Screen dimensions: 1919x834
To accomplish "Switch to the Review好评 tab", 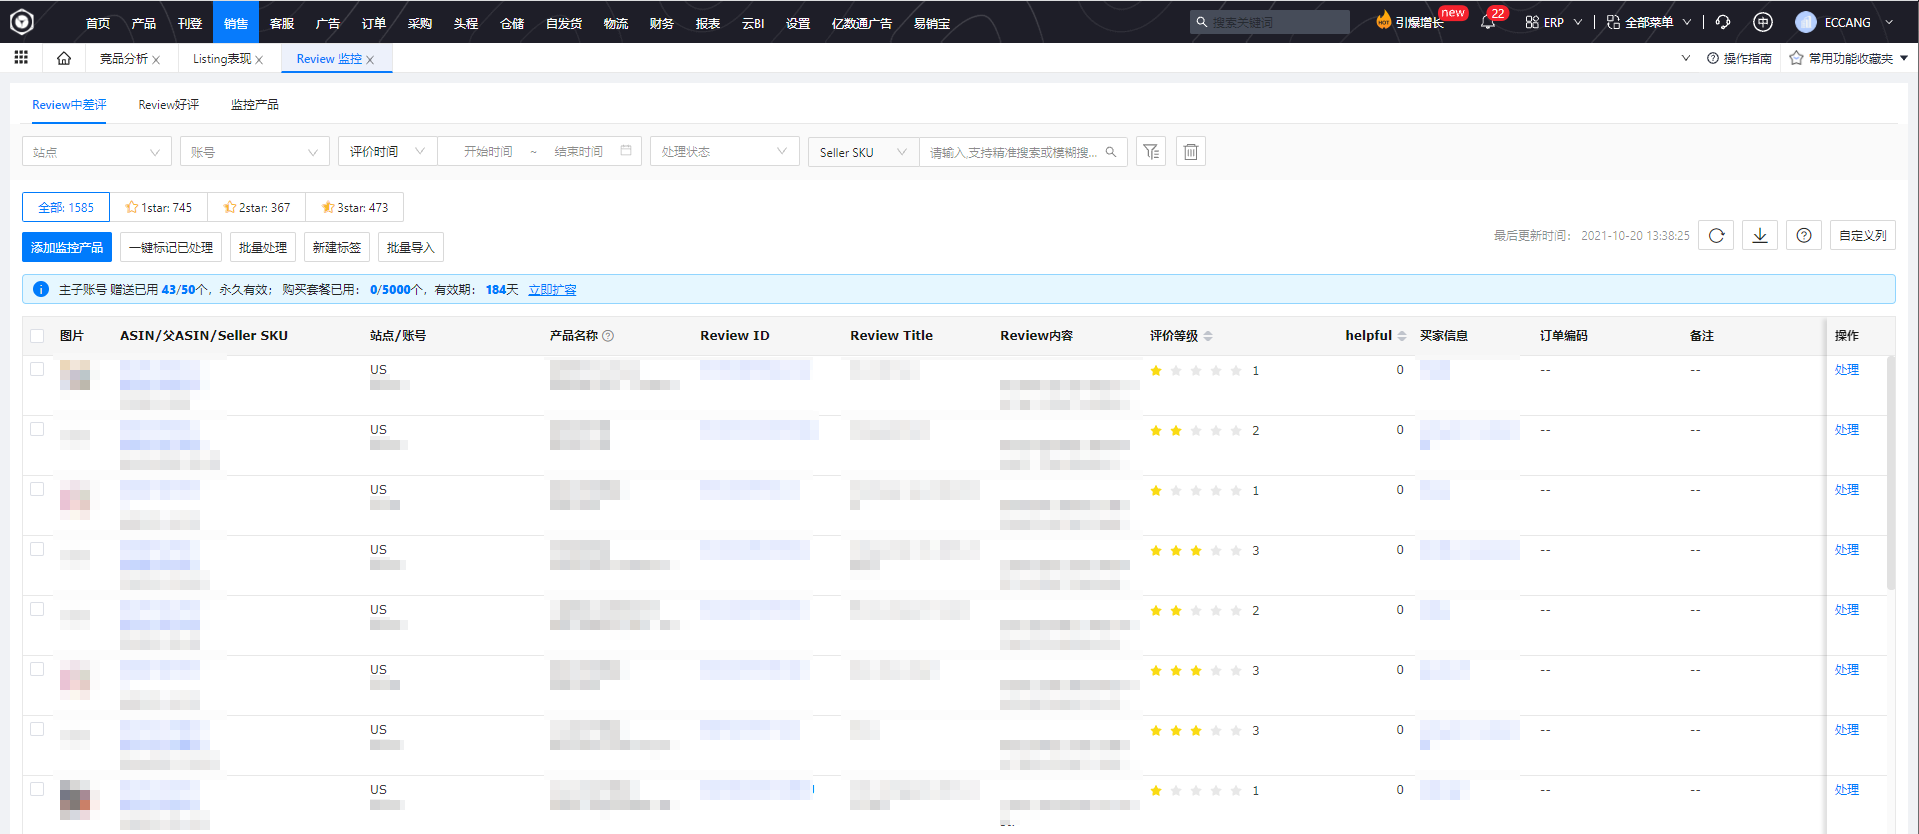I will pos(168,105).
